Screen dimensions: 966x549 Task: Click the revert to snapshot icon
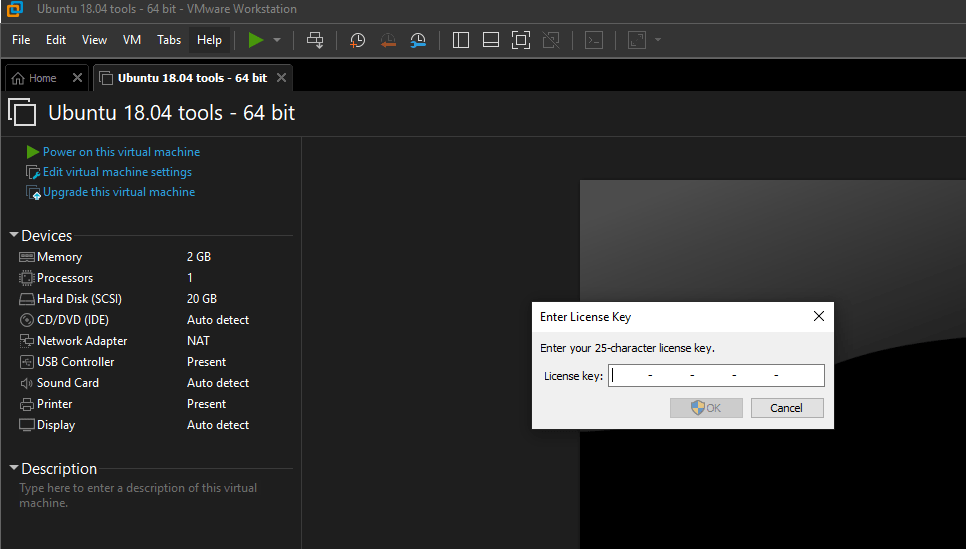pos(388,41)
